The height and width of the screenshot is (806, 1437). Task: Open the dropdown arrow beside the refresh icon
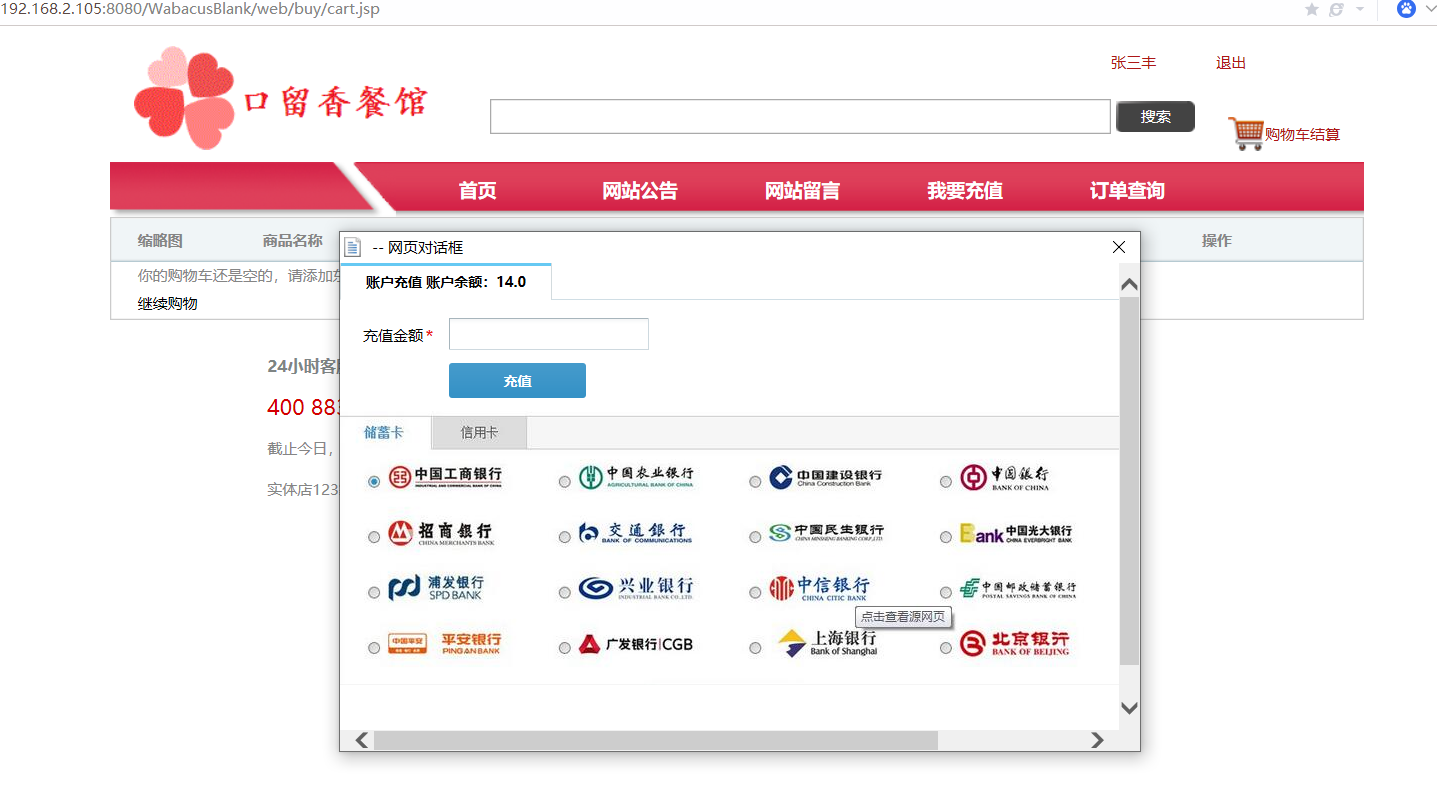1360,9
